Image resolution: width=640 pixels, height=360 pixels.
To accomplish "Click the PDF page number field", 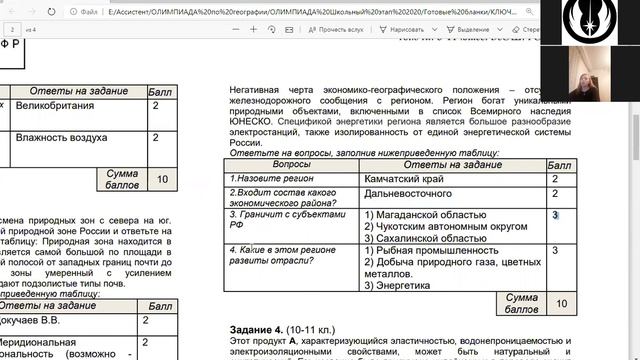I will pyautogui.click(x=12, y=29).
